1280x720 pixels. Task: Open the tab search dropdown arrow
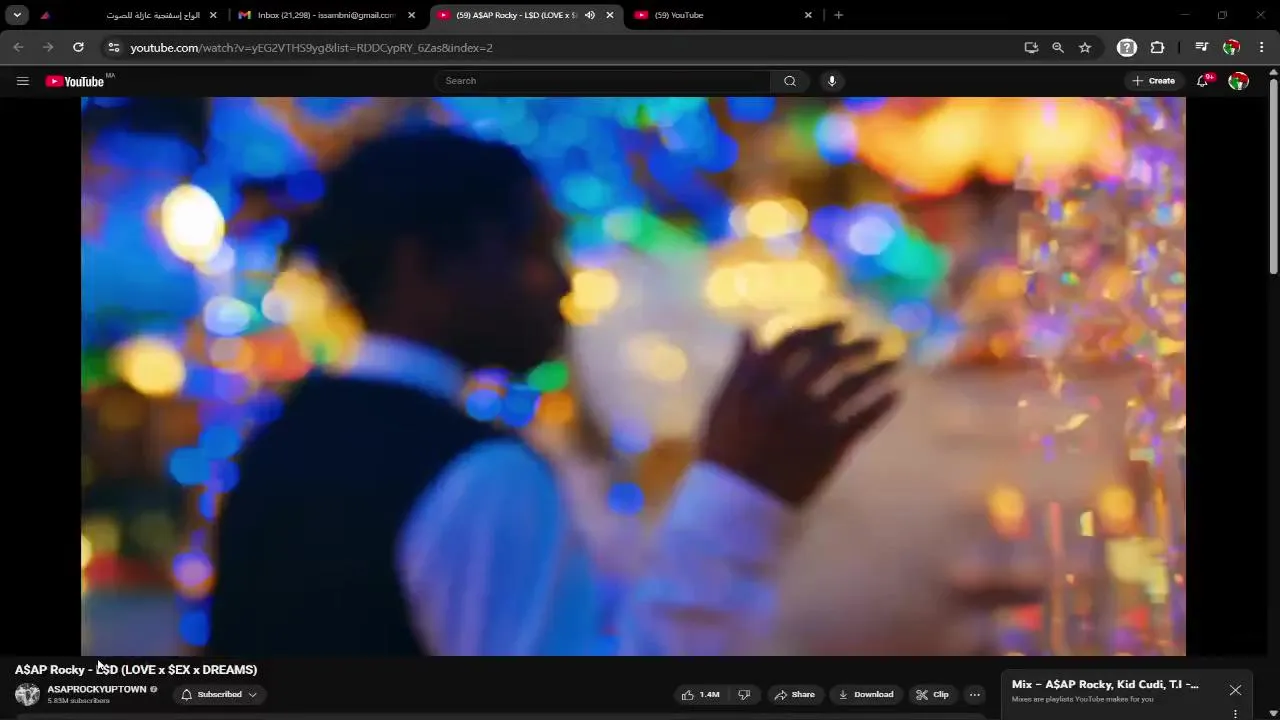17,15
